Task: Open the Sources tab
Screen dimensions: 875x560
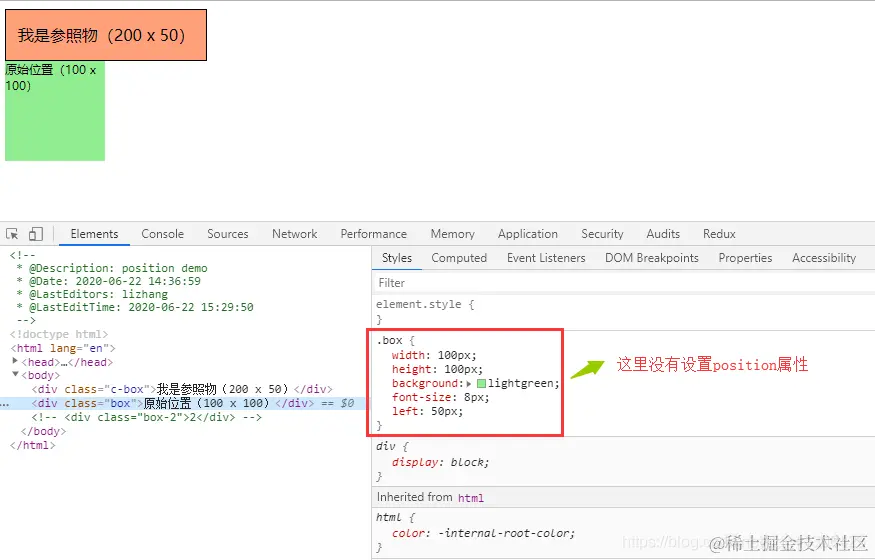Action: click(228, 234)
